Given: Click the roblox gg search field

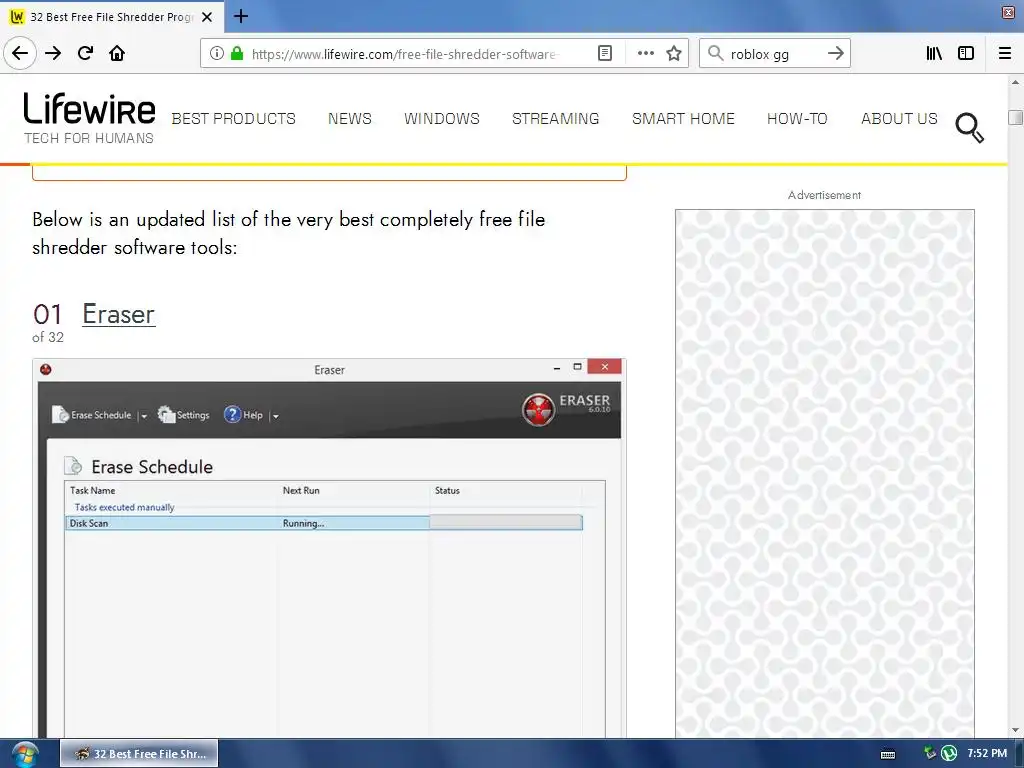Looking at the screenshot, I should point(774,54).
